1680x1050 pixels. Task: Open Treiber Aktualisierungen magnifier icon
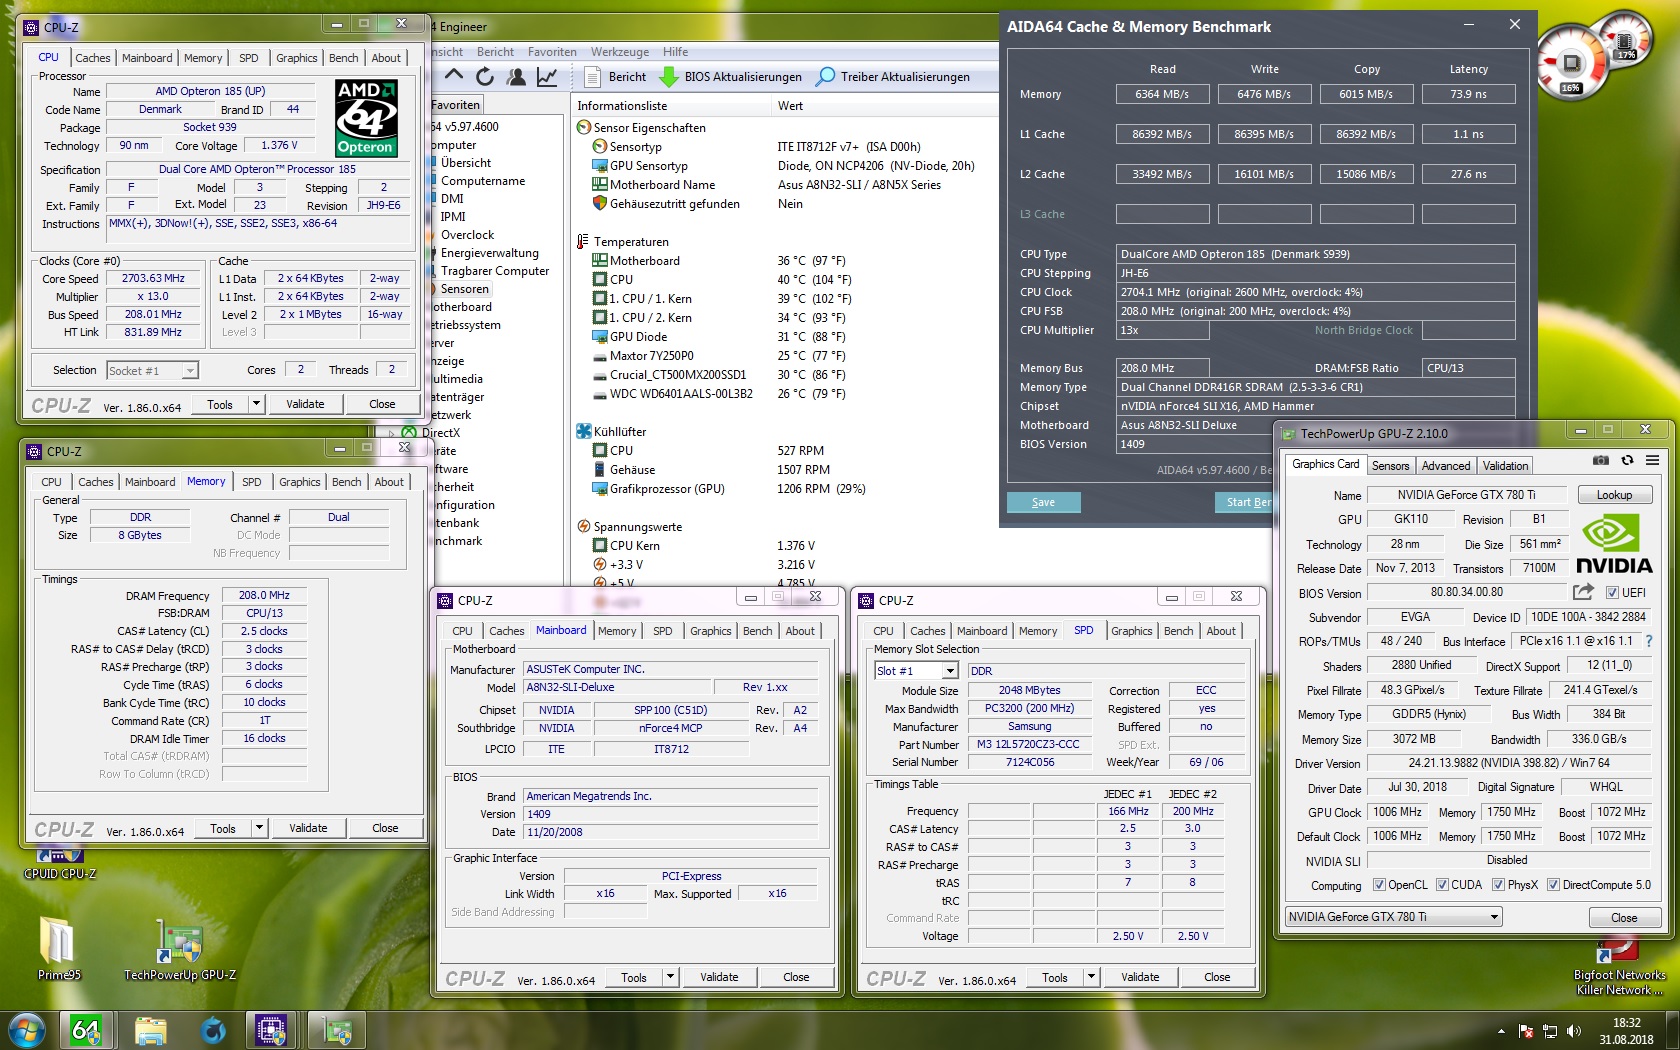point(825,77)
